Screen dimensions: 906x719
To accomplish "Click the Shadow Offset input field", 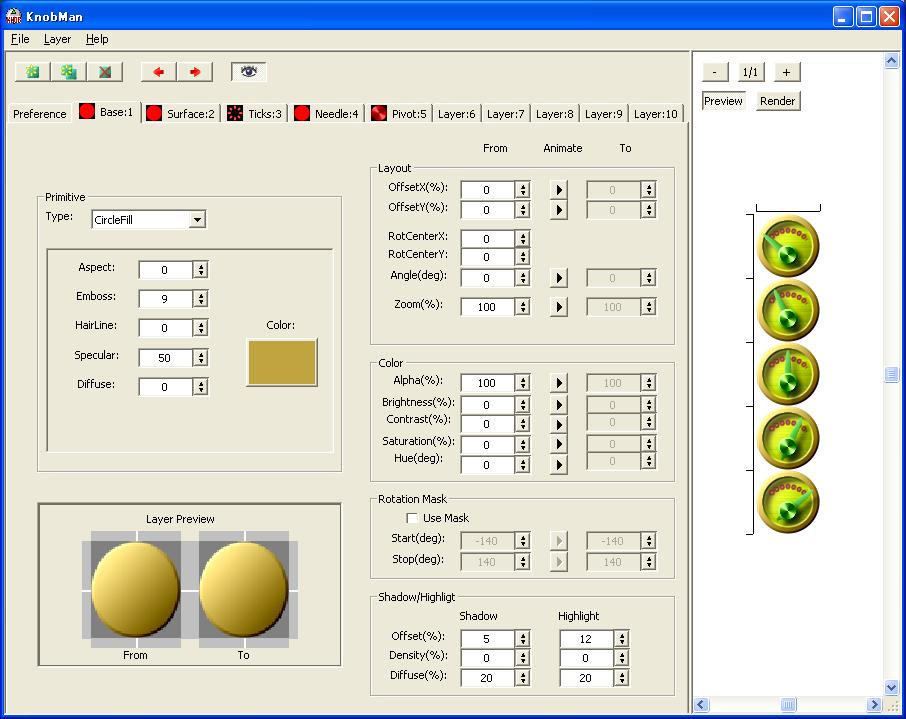I will point(486,639).
